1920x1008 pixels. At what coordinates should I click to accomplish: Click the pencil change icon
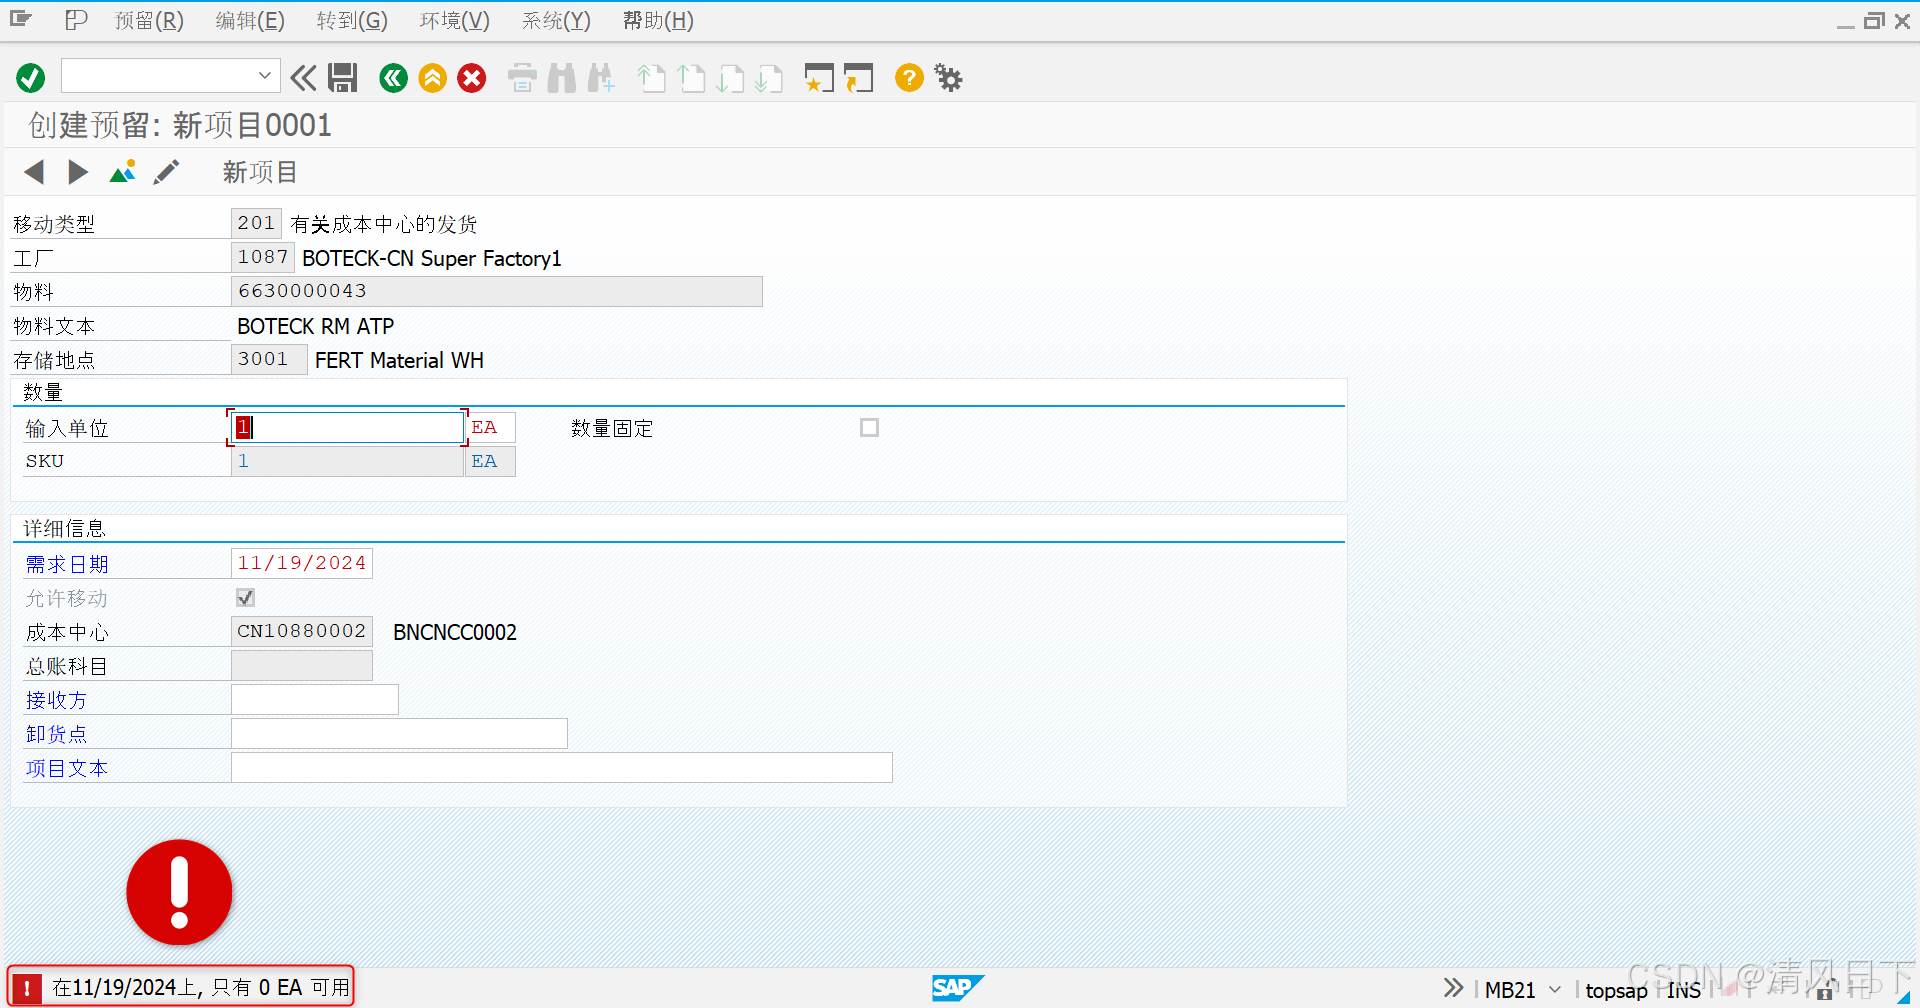tap(166, 172)
